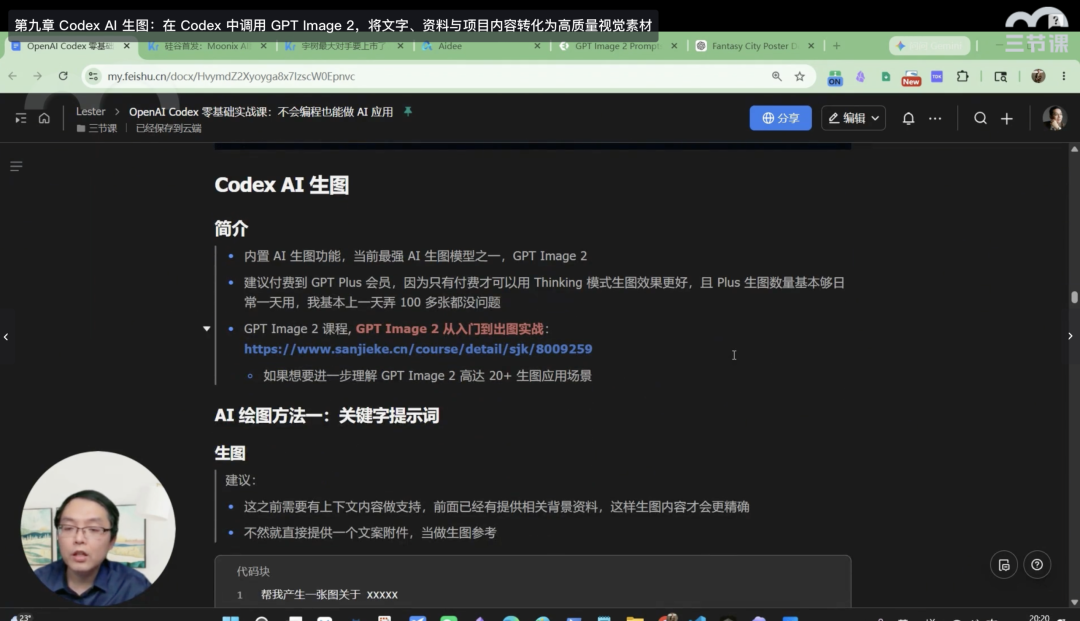Open the document outline icon

16,166
